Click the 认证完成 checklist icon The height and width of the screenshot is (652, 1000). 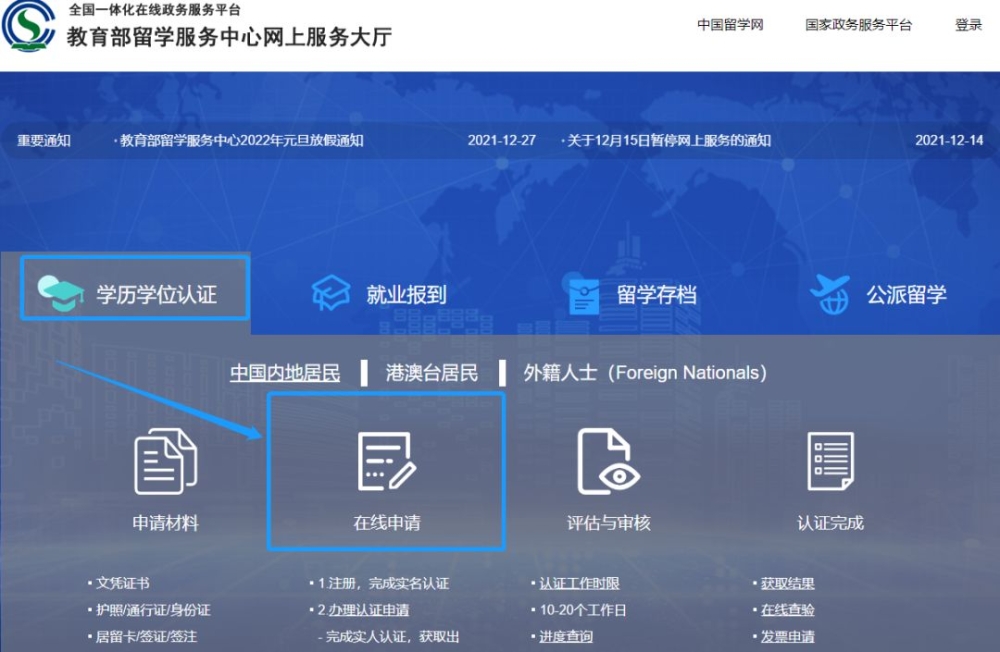tap(830, 461)
